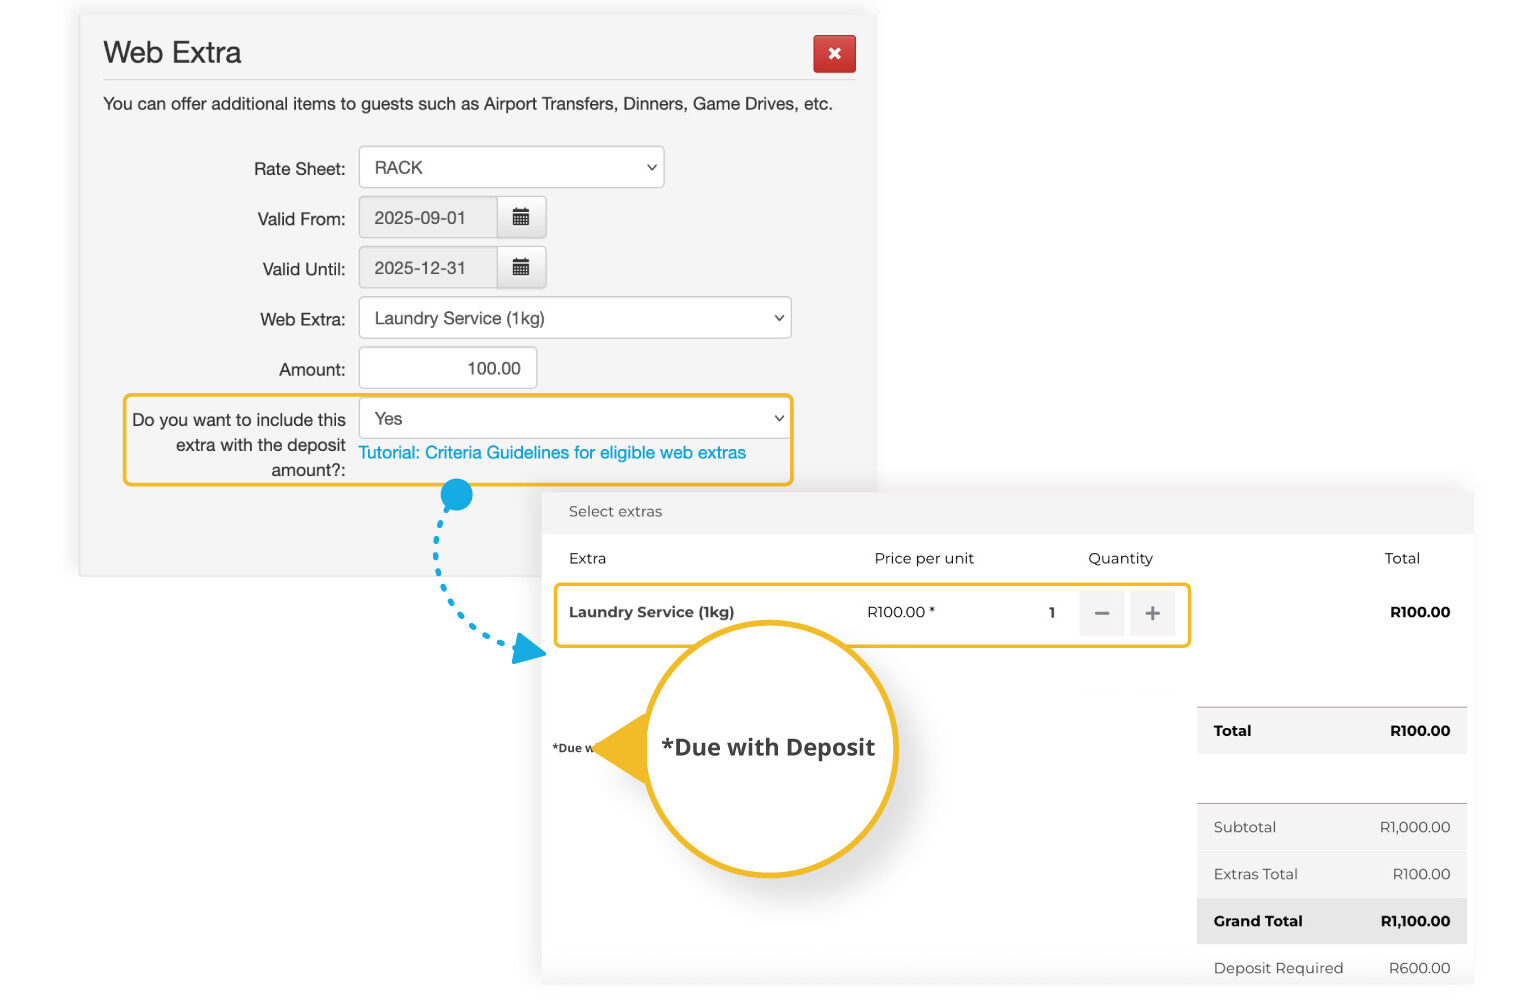
Task: Click the Amount input field
Action: tap(448, 369)
